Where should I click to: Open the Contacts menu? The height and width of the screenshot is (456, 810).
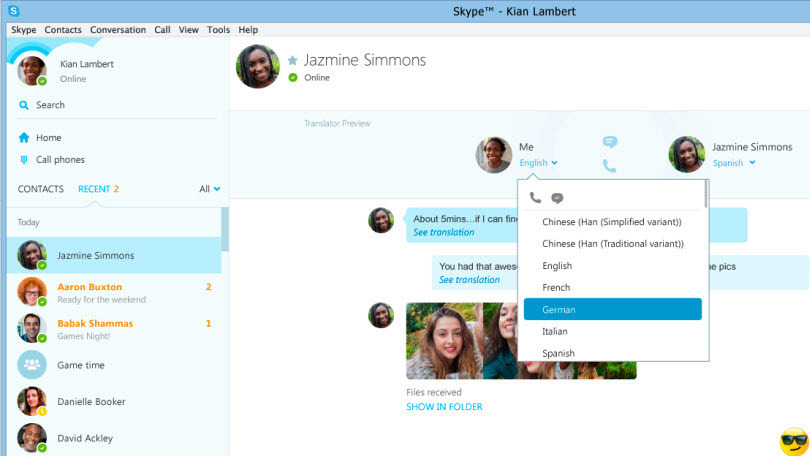63,29
